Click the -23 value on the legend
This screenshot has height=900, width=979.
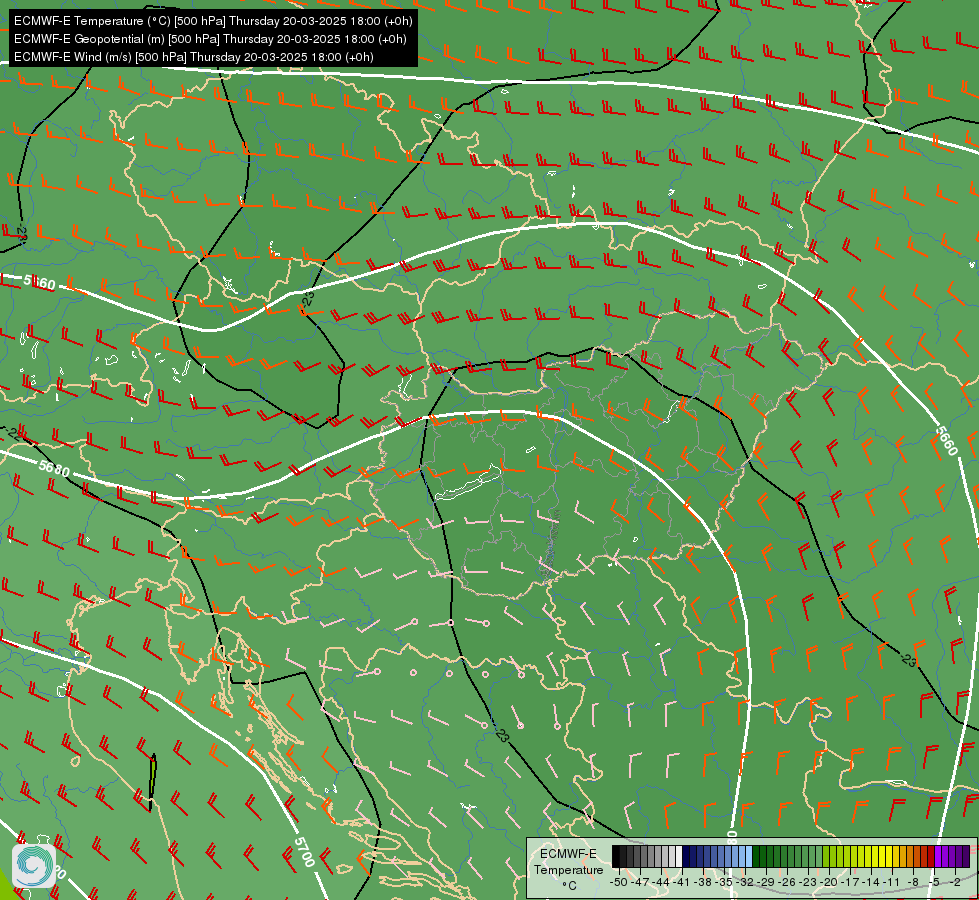point(807,882)
